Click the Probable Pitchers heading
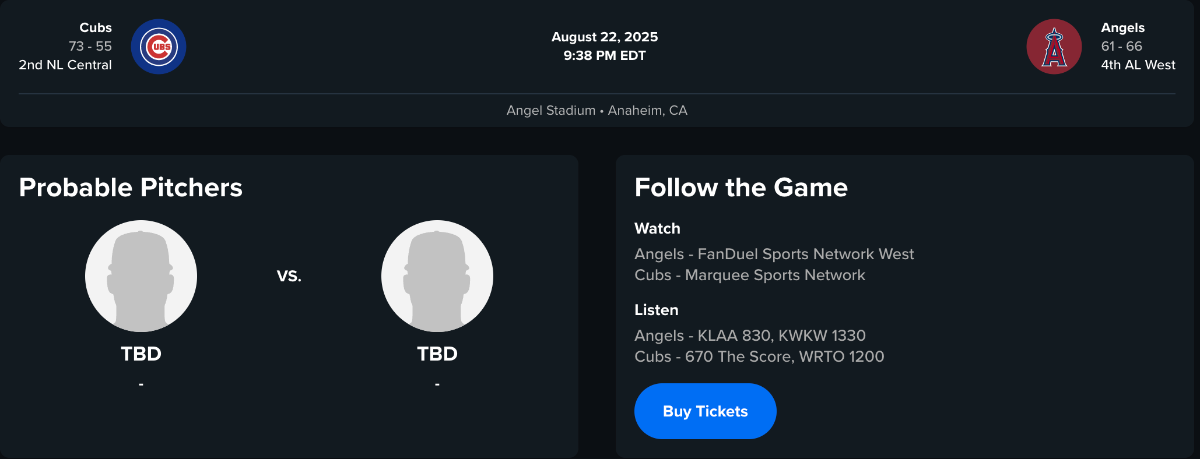This screenshot has height=459, width=1200. point(131,187)
